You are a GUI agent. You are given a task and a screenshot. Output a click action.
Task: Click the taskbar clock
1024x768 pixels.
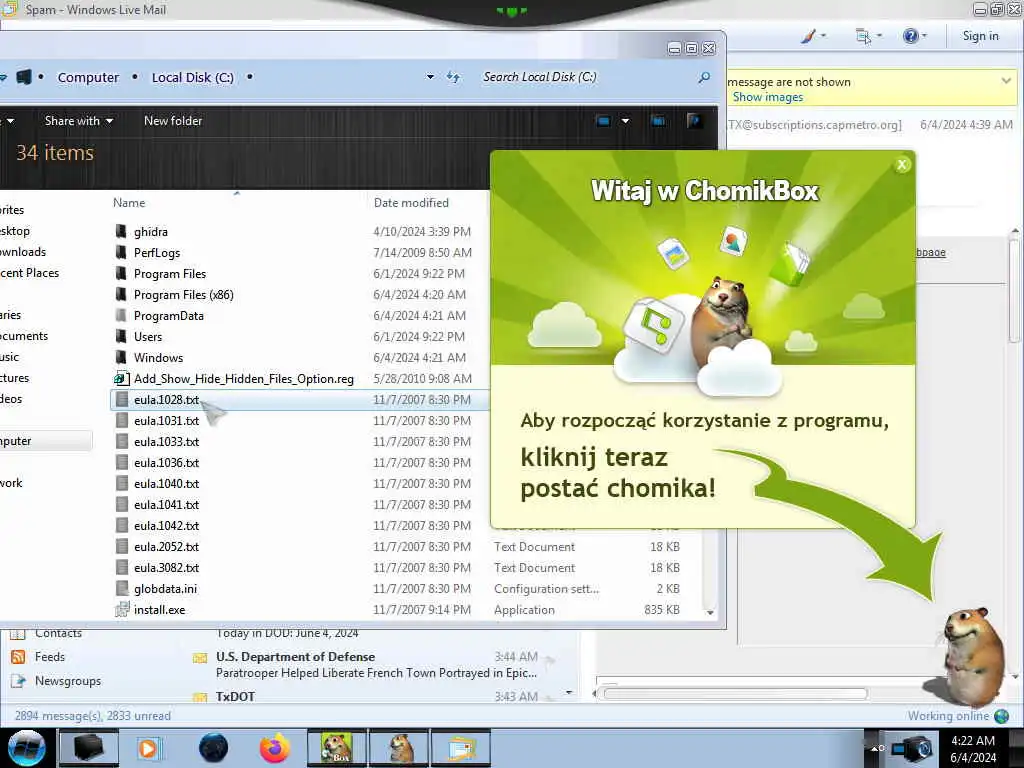(x=973, y=749)
